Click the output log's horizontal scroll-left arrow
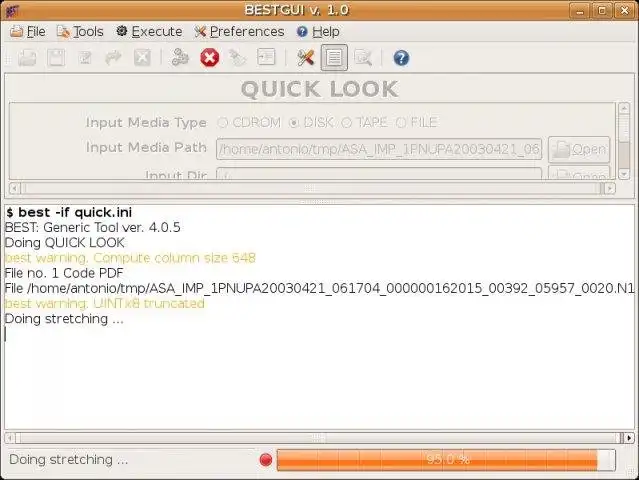The height and width of the screenshot is (480, 639). click(10, 438)
